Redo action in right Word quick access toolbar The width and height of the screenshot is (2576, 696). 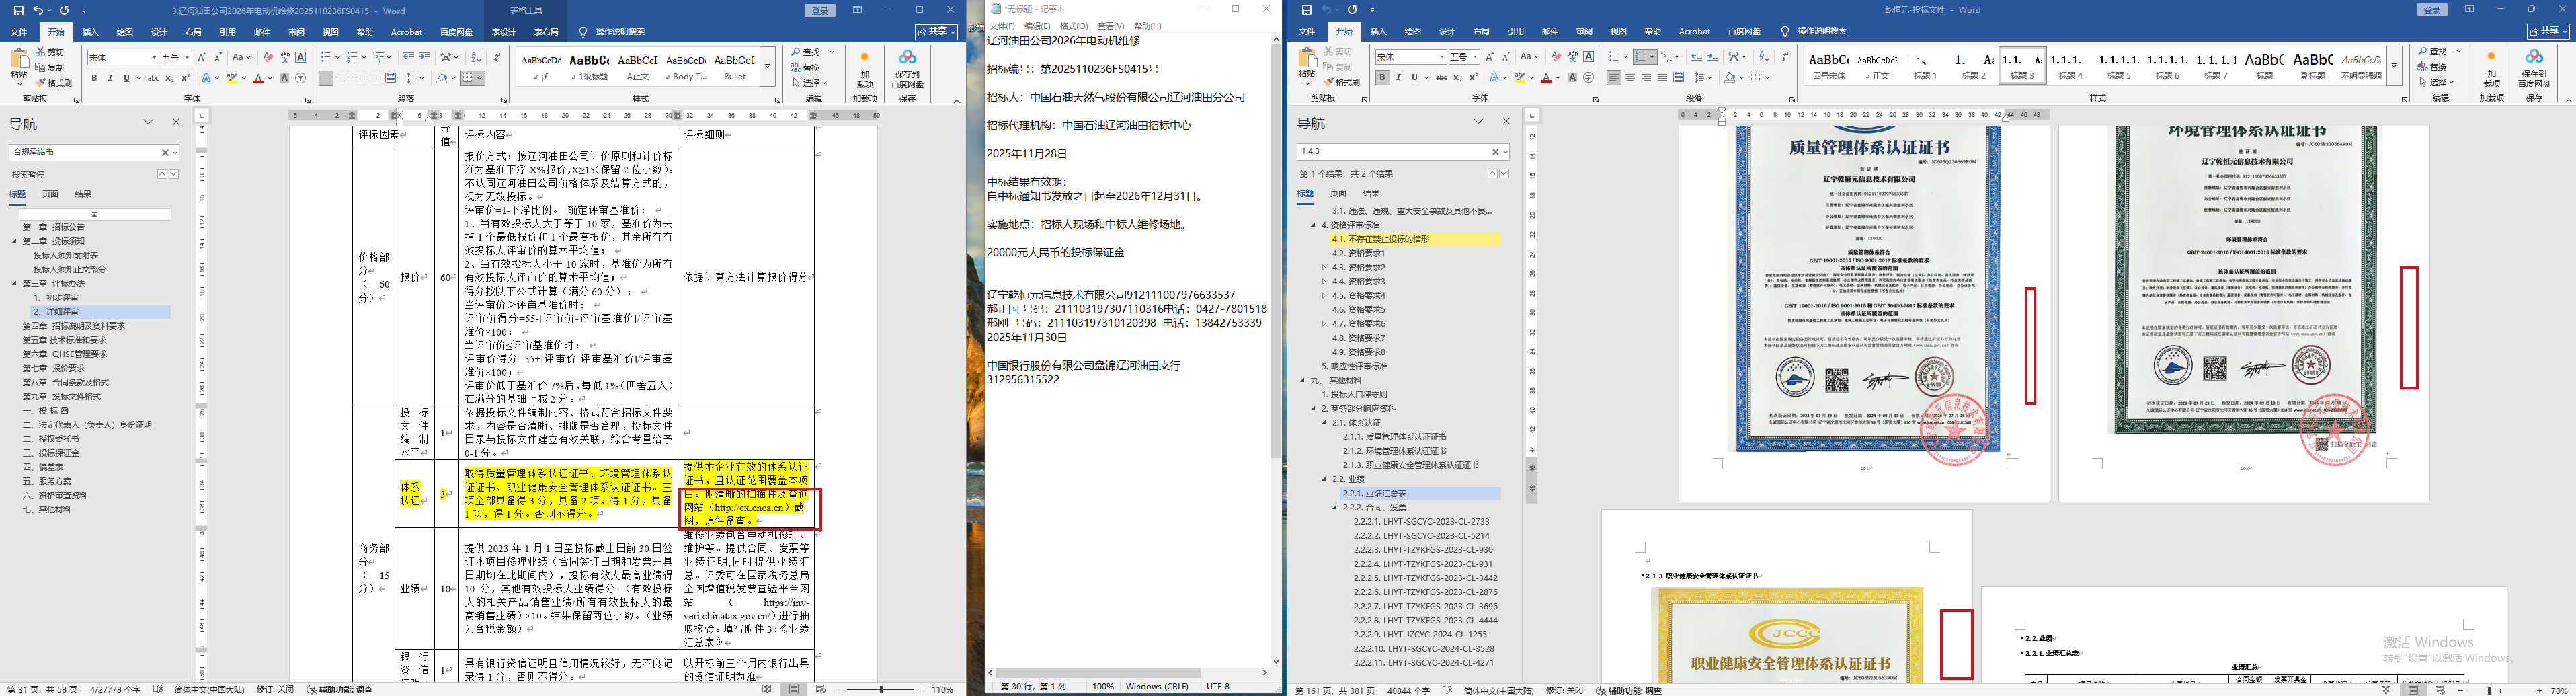[1352, 10]
